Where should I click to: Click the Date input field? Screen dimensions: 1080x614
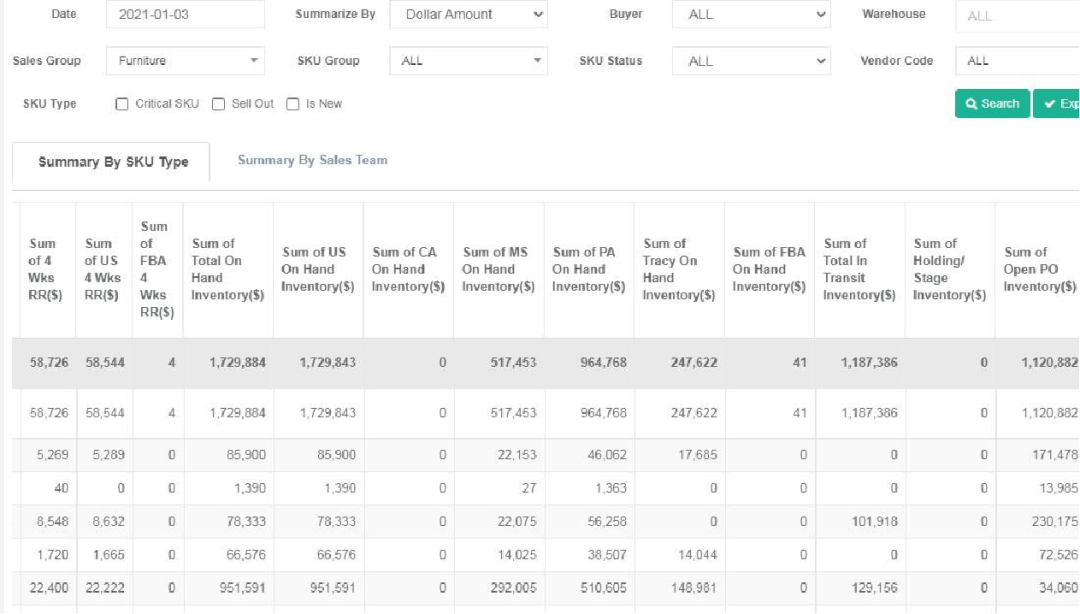[x=185, y=15]
